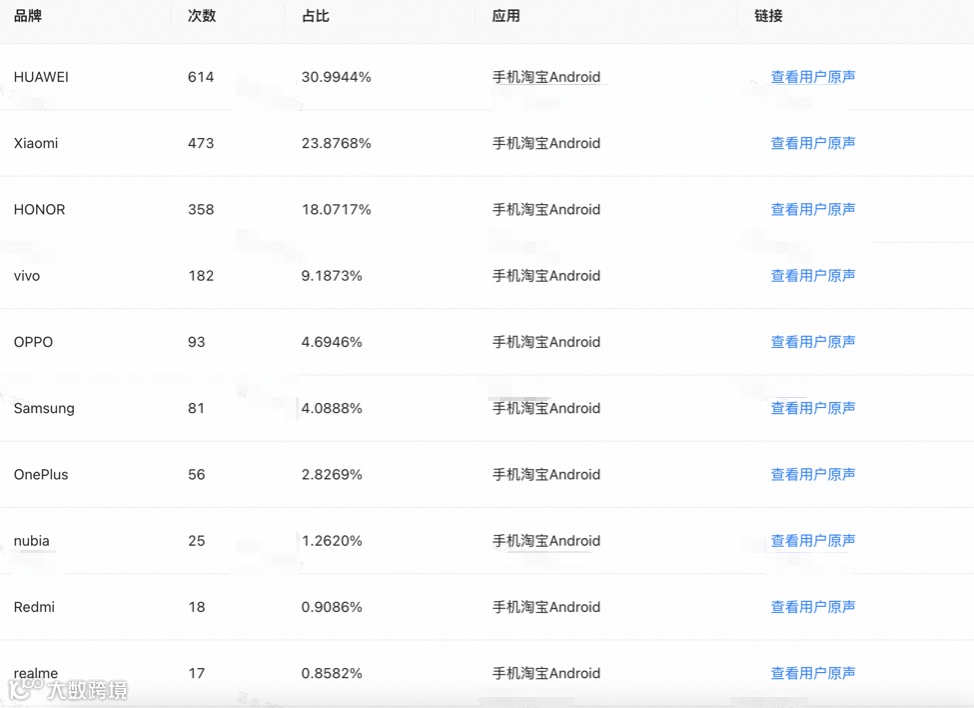Image resolution: width=974 pixels, height=708 pixels.
Task: Select the vivo brand cell
Action: [x=27, y=276]
